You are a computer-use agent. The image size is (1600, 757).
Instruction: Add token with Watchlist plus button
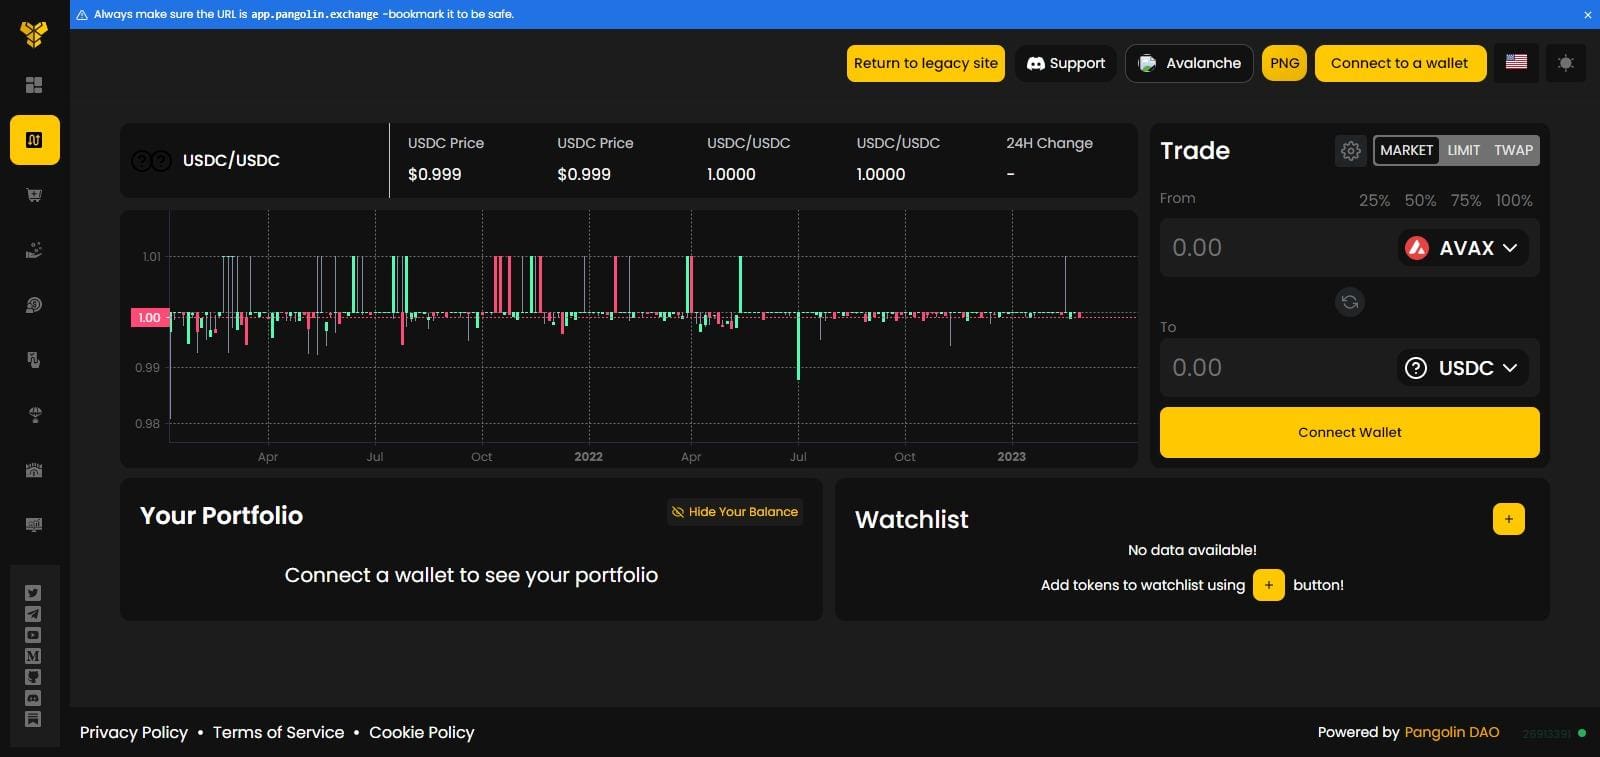pyautogui.click(x=1509, y=519)
